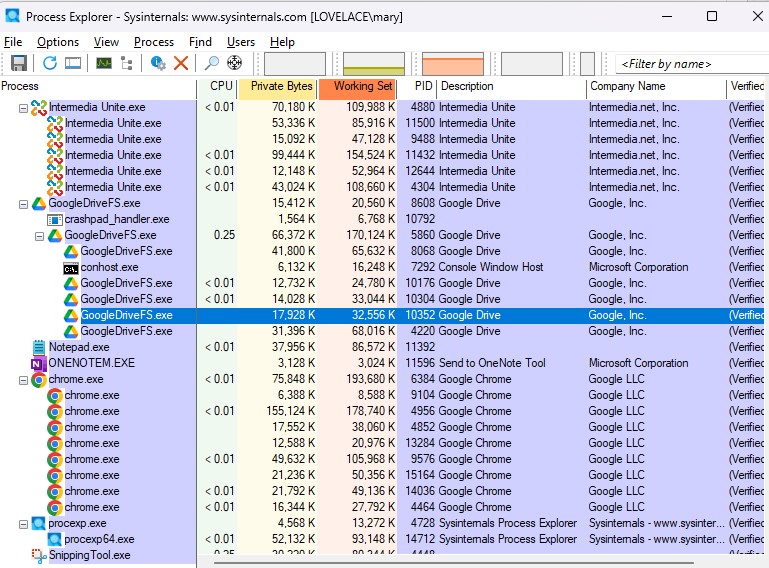
Task: Open the Options menu
Action: pyautogui.click(x=58, y=42)
